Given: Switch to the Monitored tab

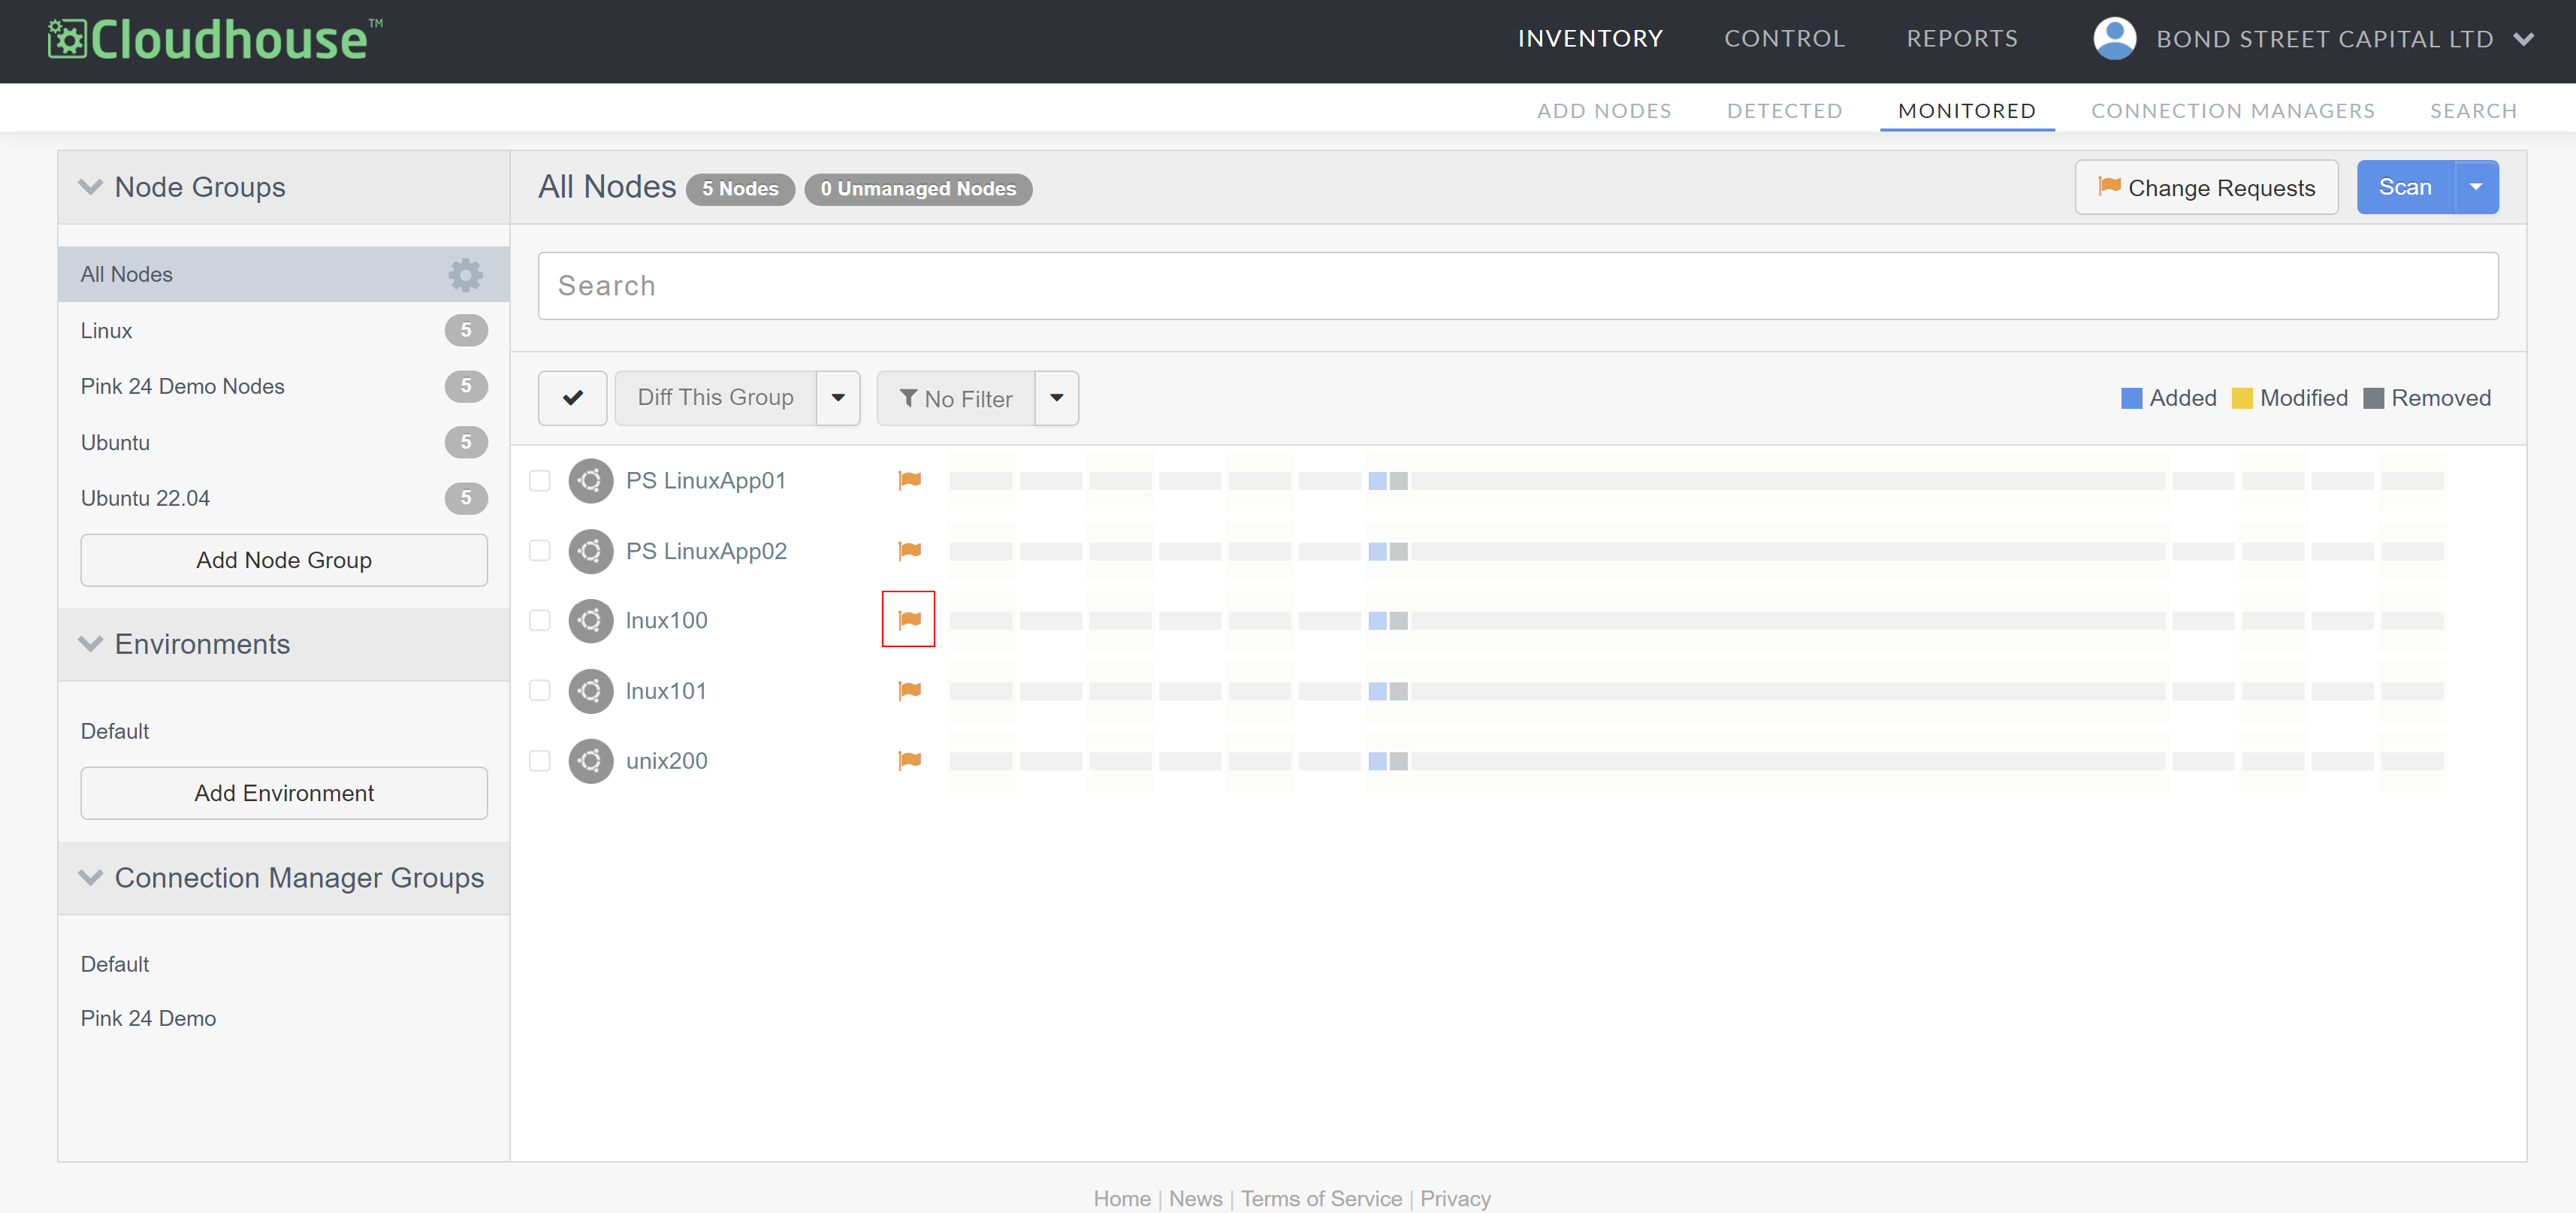Looking at the screenshot, I should point(1967,111).
